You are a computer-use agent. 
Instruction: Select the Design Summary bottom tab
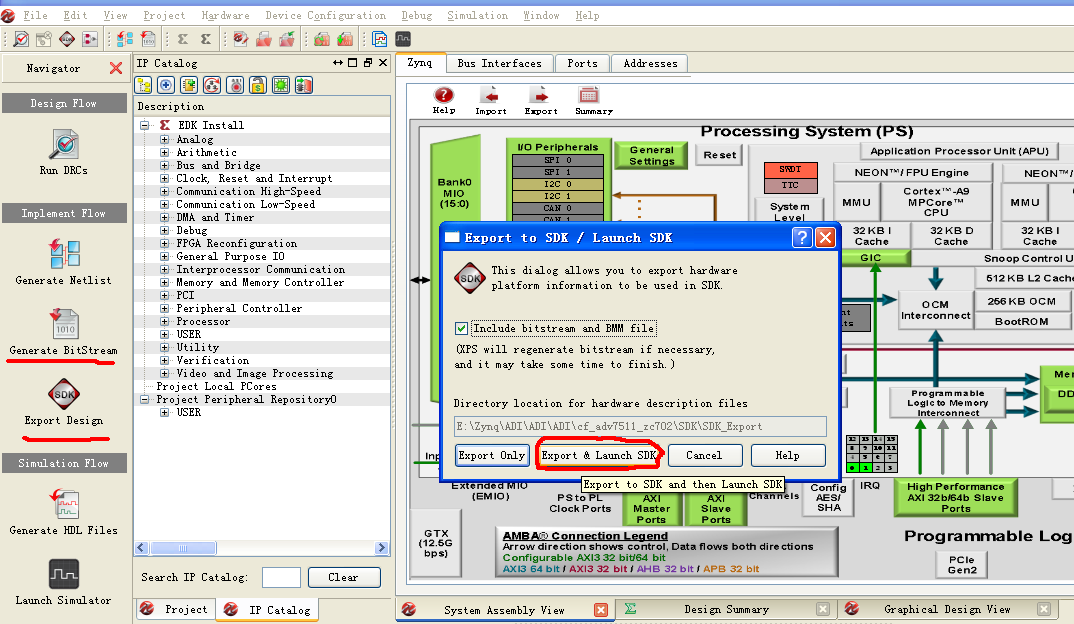point(726,609)
